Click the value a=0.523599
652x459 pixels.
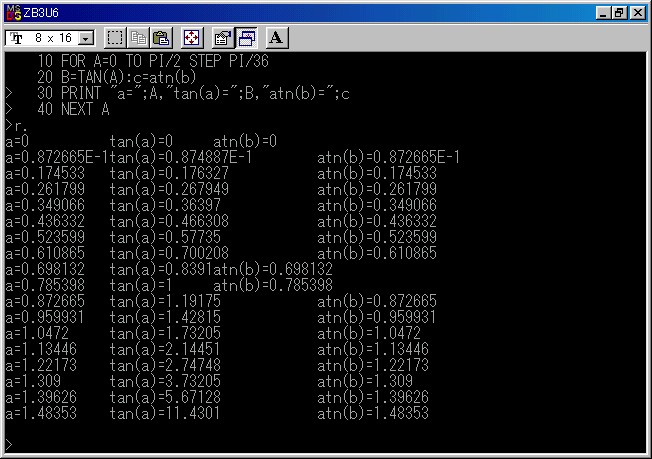tap(45, 237)
